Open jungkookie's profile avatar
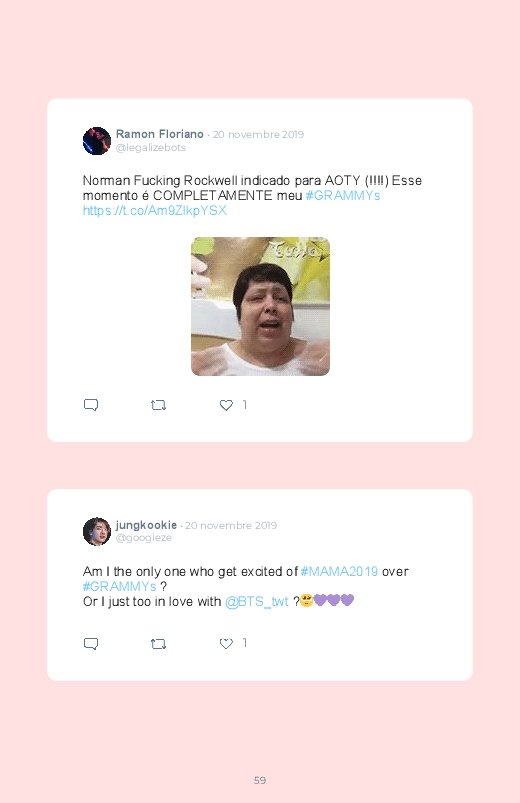This screenshot has width=520, height=803. tap(97, 532)
